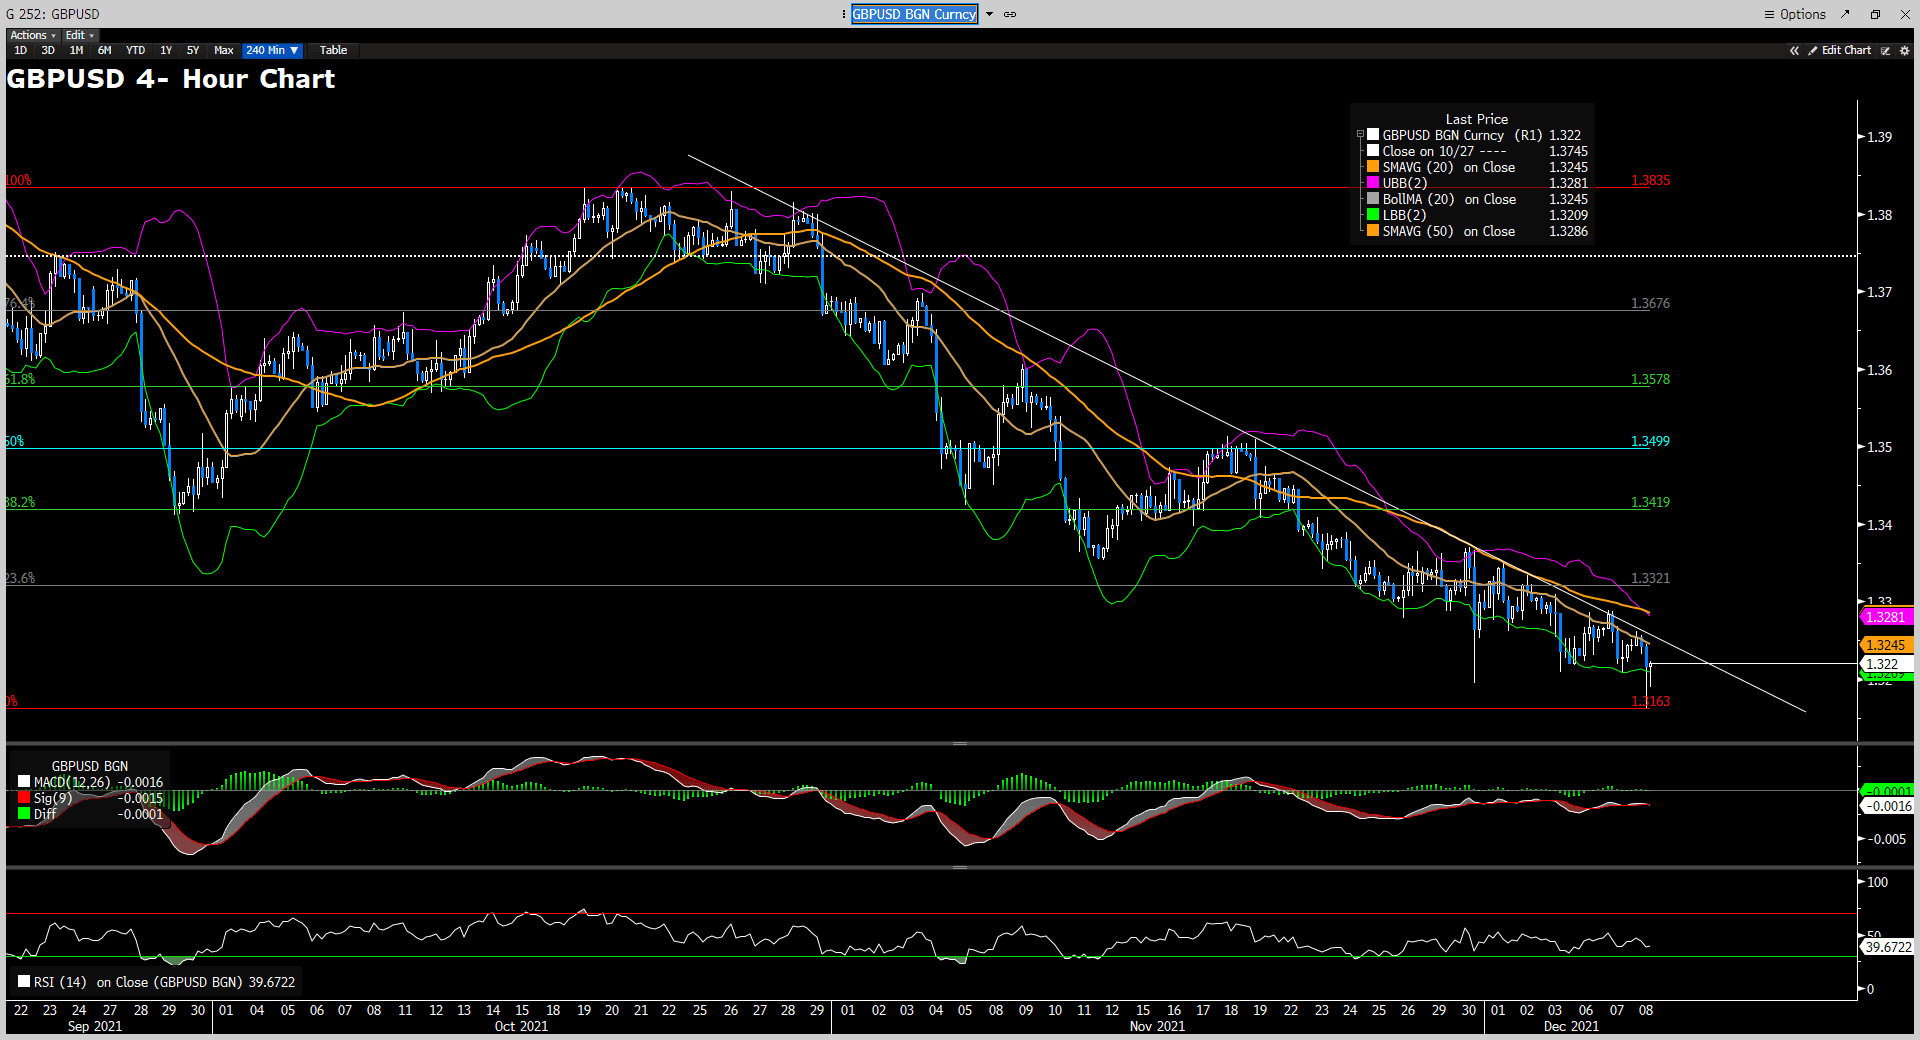Viewport: 1920px width, 1040px height.
Task: Click the 'Nov 2021' axis month label
Action: (x=1157, y=1026)
